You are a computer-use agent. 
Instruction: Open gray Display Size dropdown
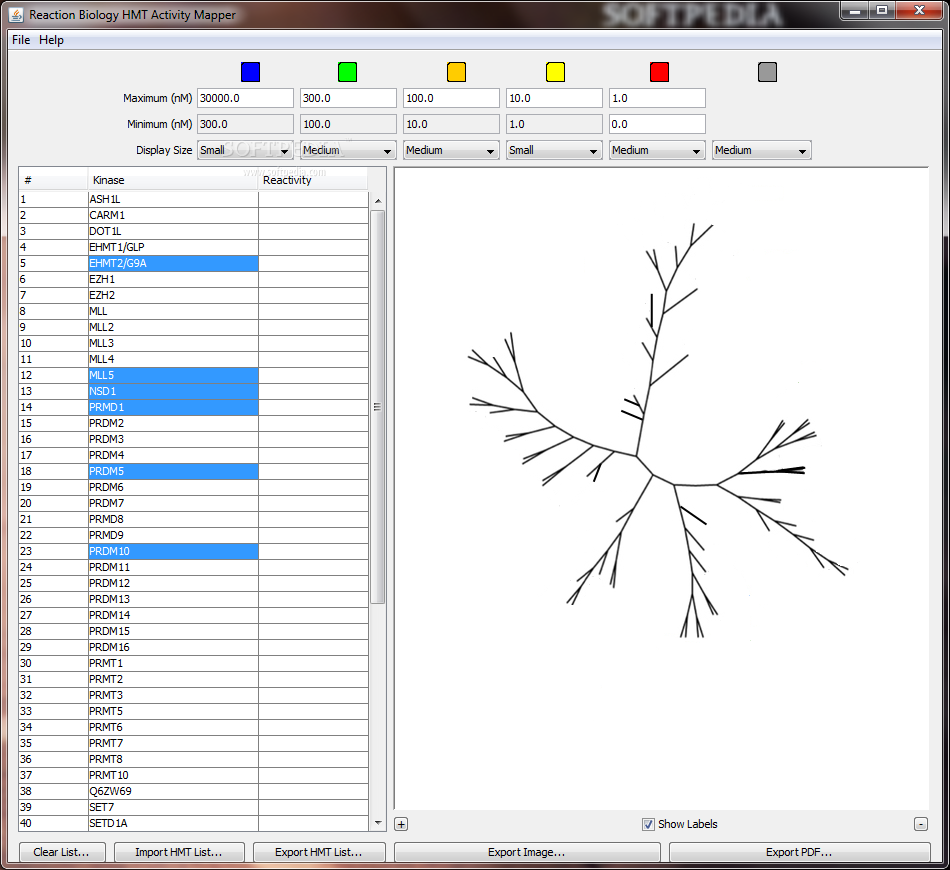[x=762, y=150]
